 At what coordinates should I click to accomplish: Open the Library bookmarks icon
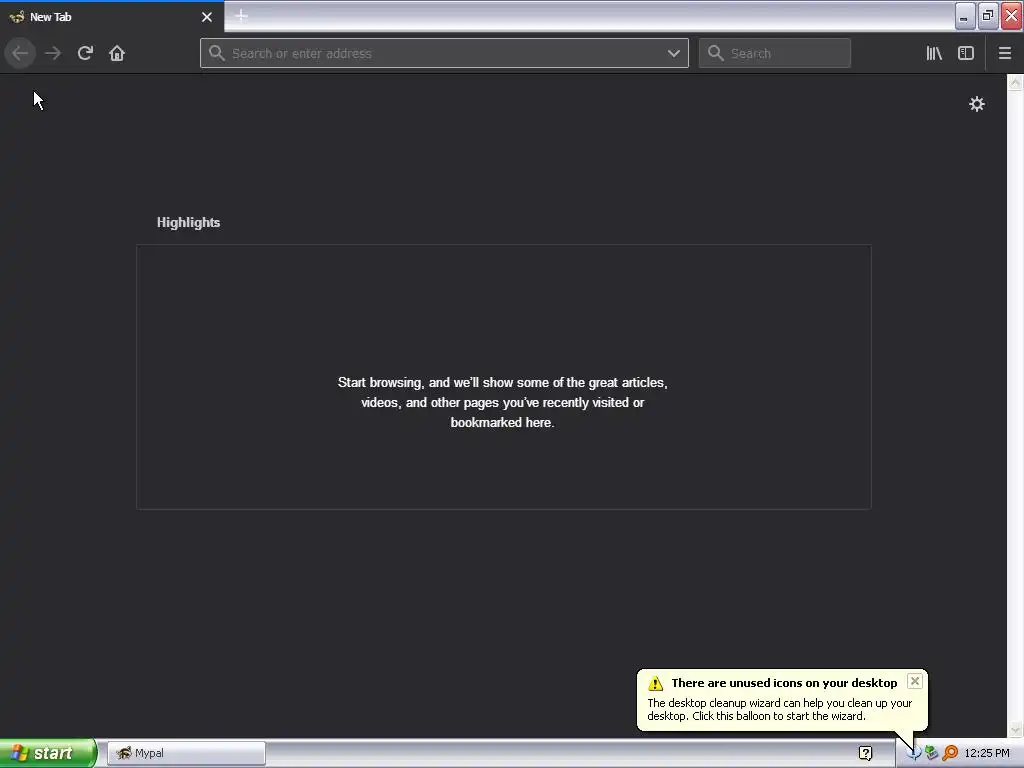(934, 53)
